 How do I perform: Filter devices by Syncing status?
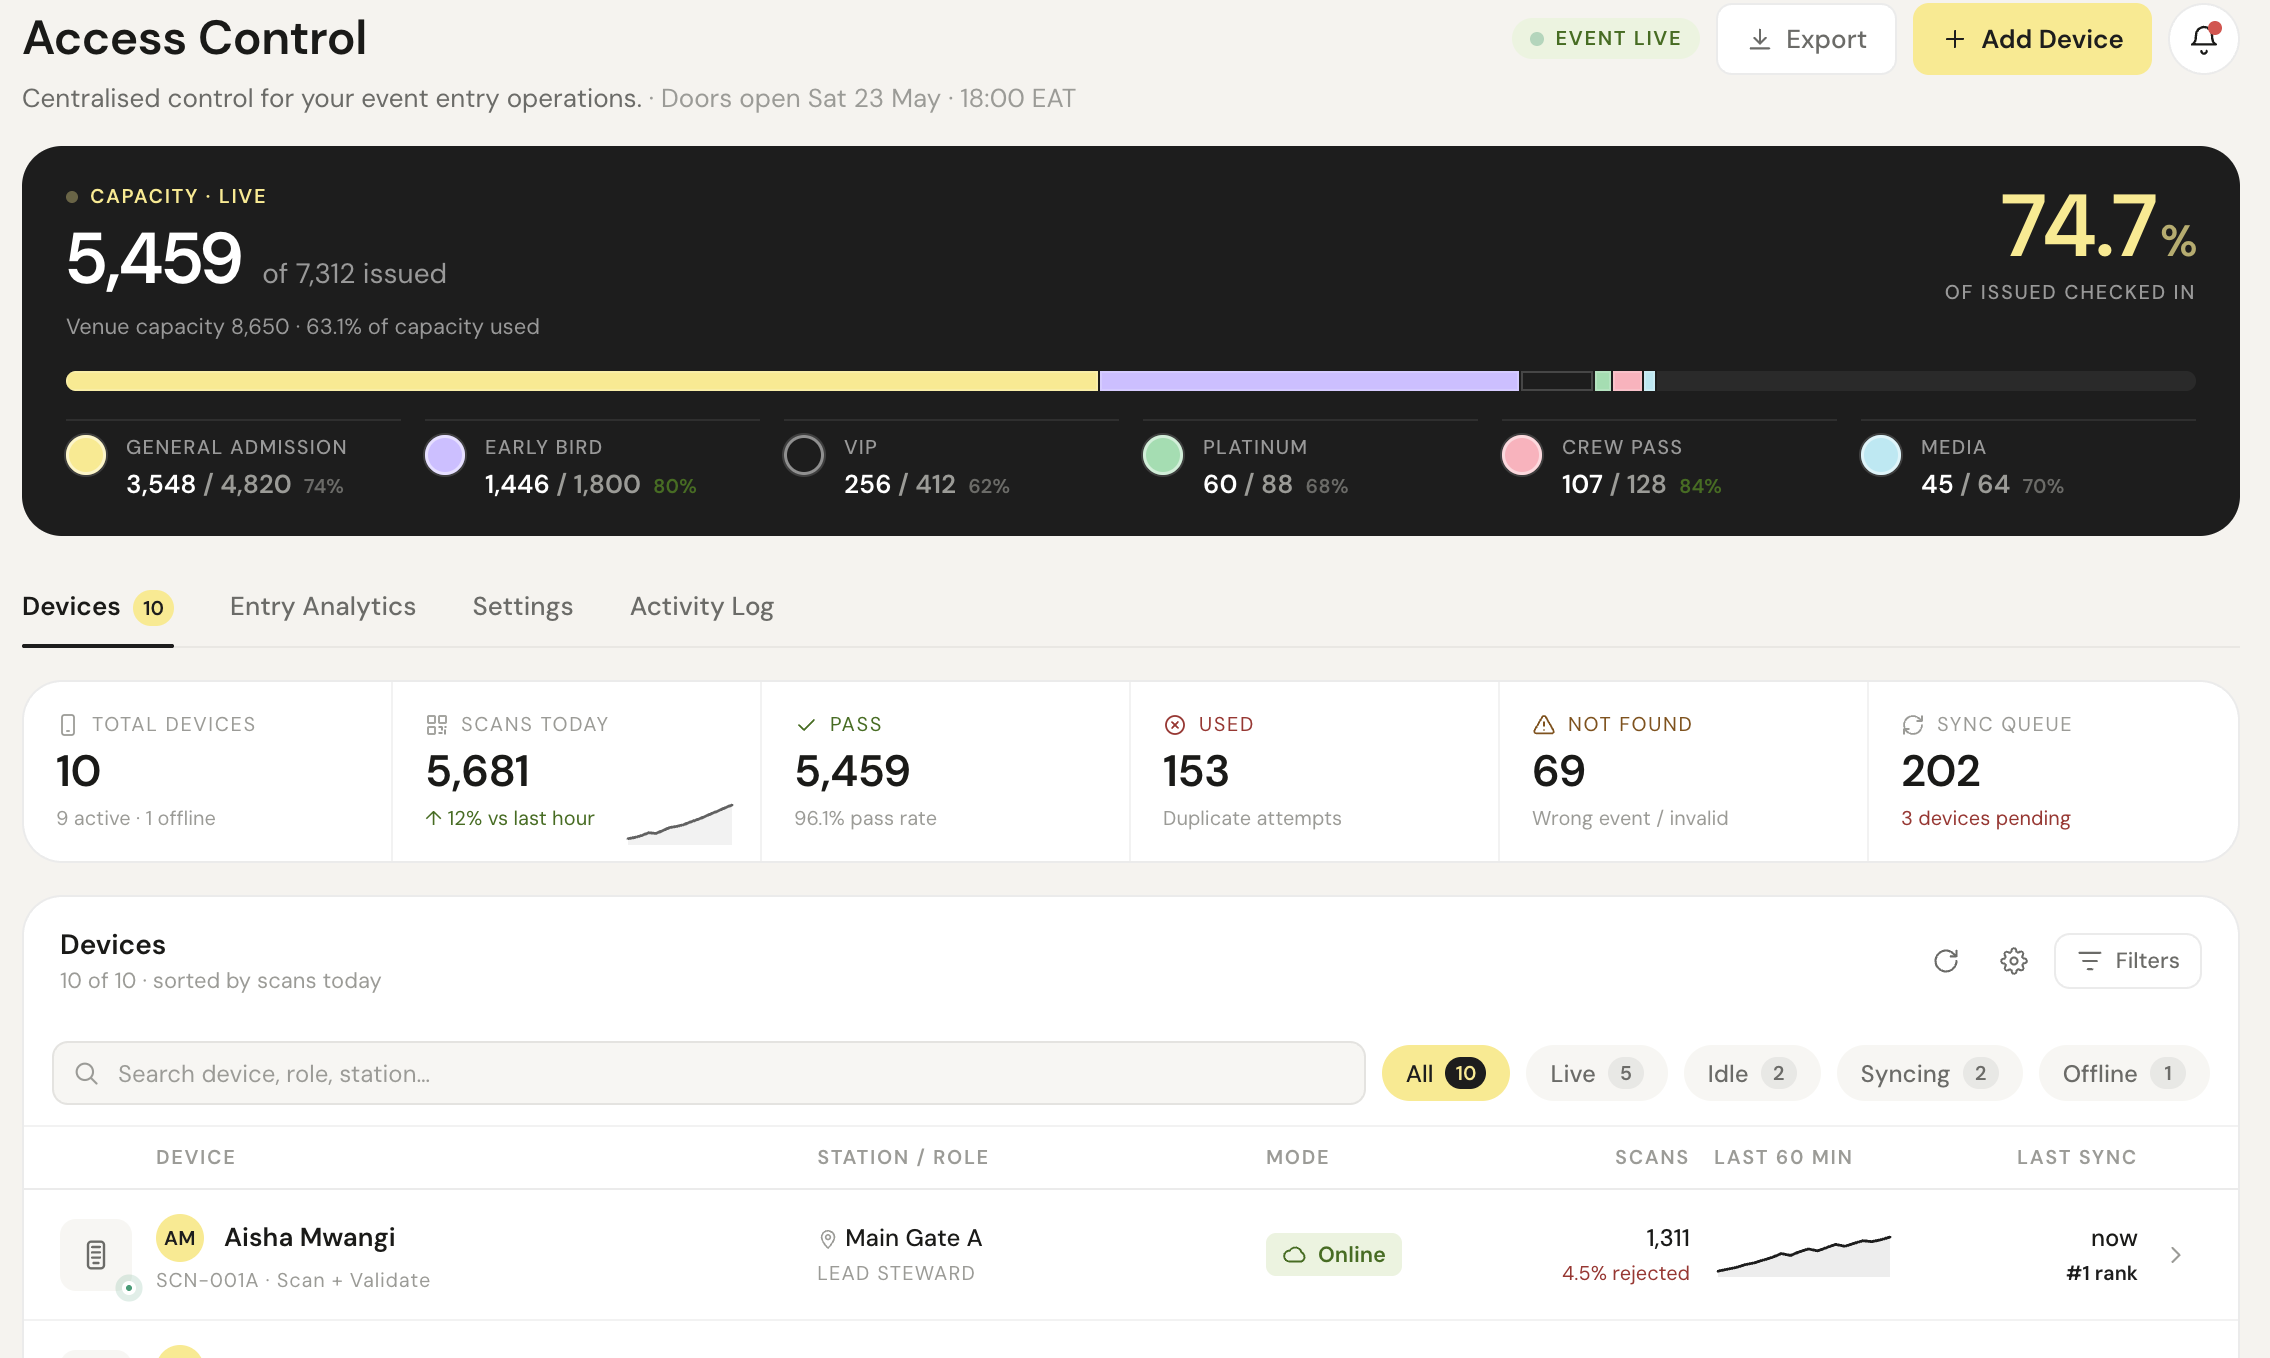tap(1929, 1073)
